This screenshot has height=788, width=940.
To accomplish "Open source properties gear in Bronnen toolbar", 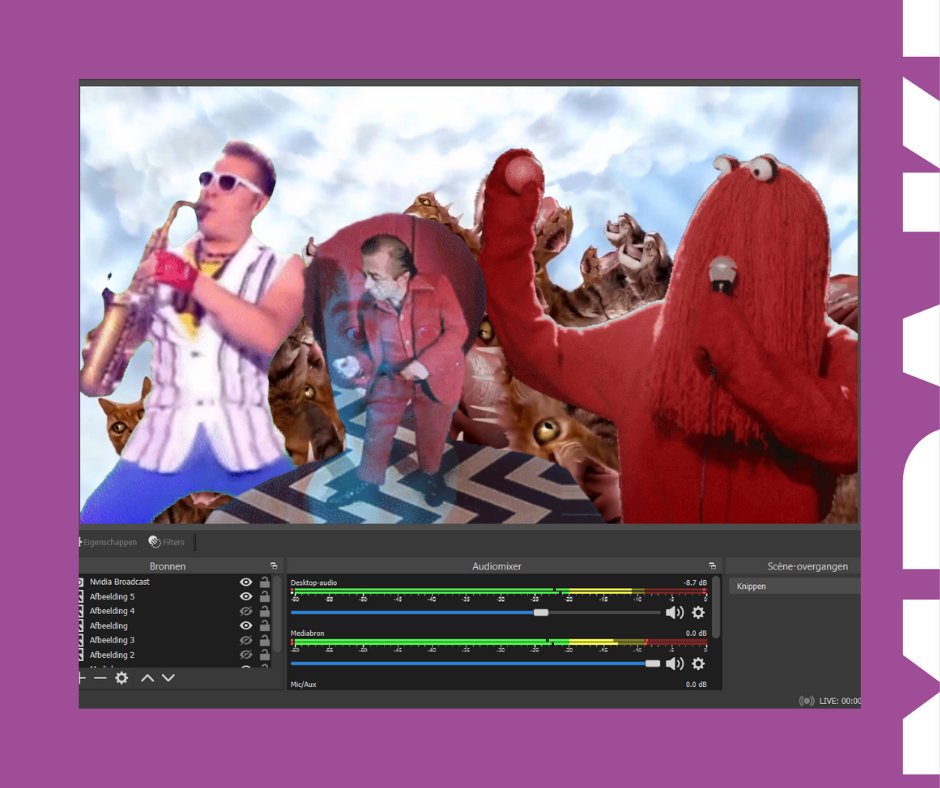I will pyautogui.click(x=122, y=678).
